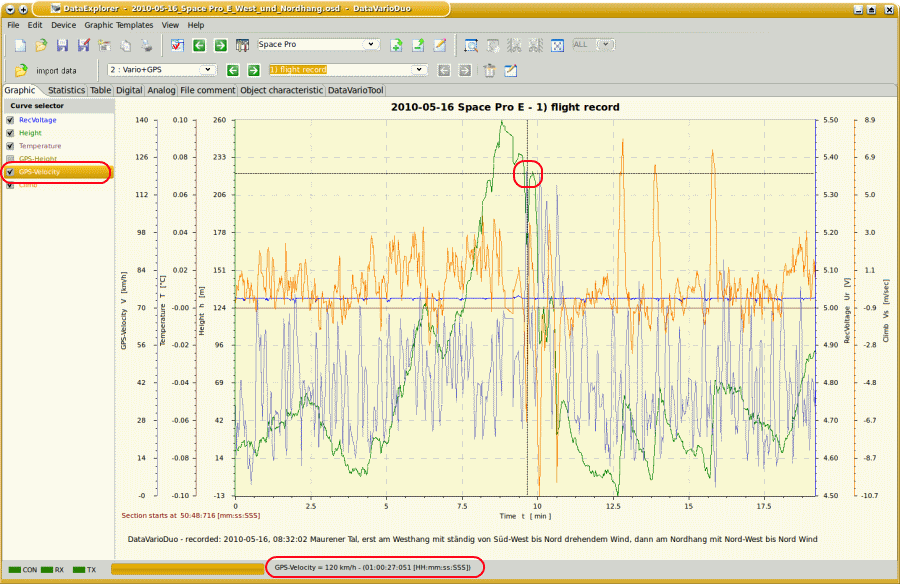Uncheck the RecVoltage curve checkbox
Screen dimensions: 900x584
point(10,120)
